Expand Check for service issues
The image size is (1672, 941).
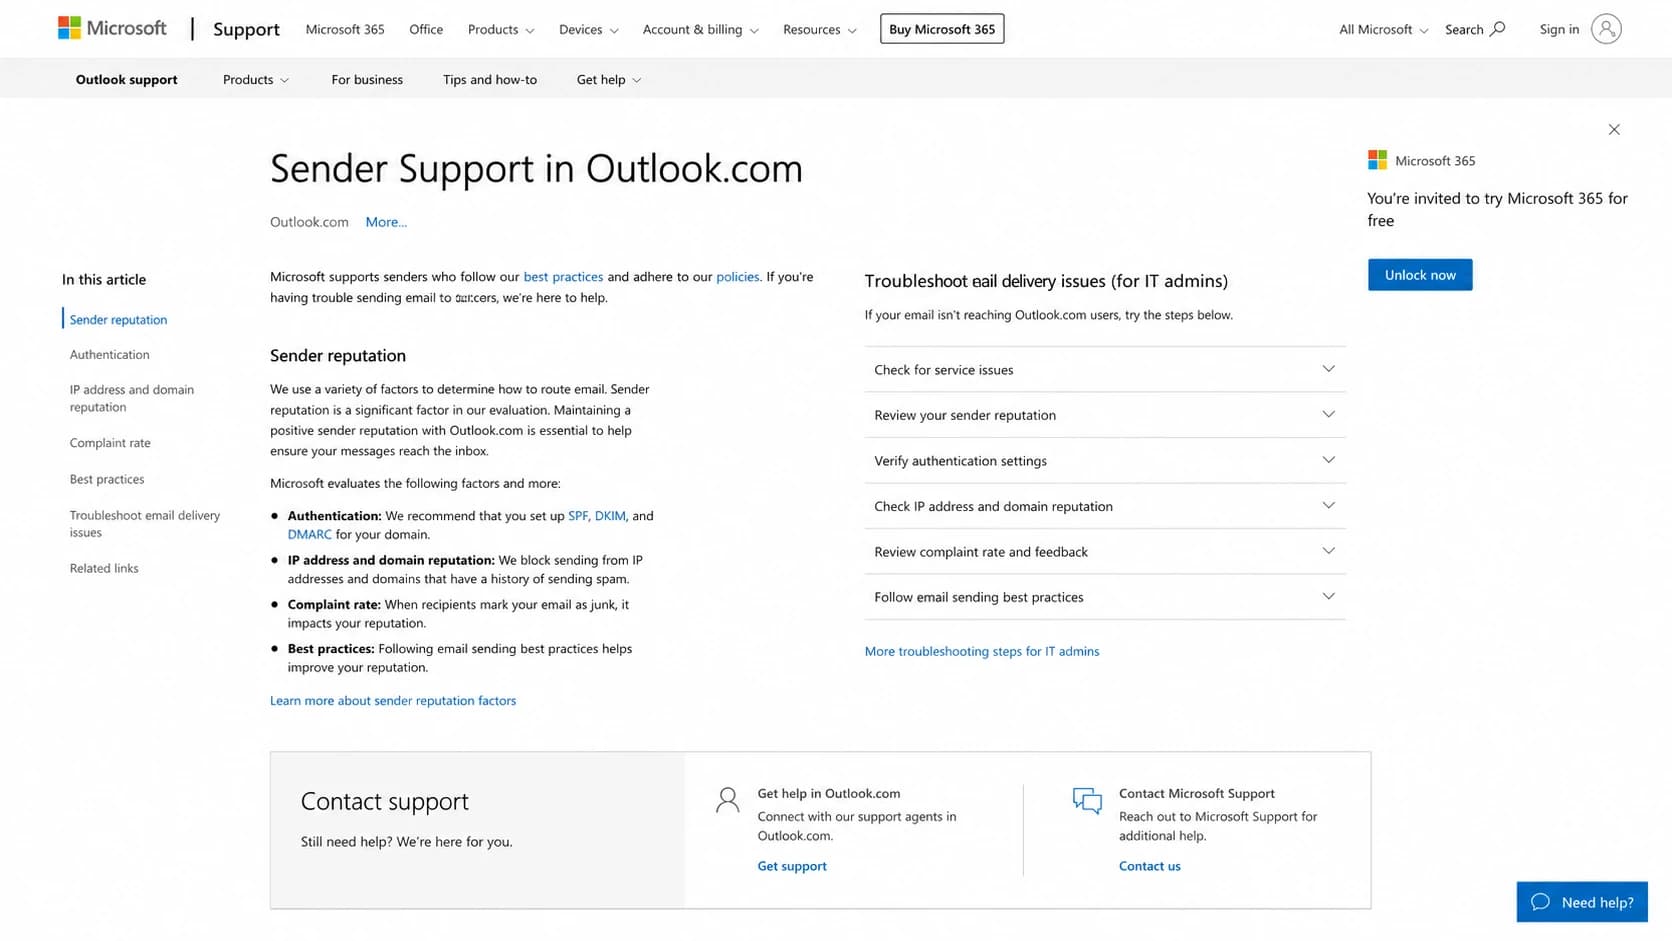coord(1105,369)
